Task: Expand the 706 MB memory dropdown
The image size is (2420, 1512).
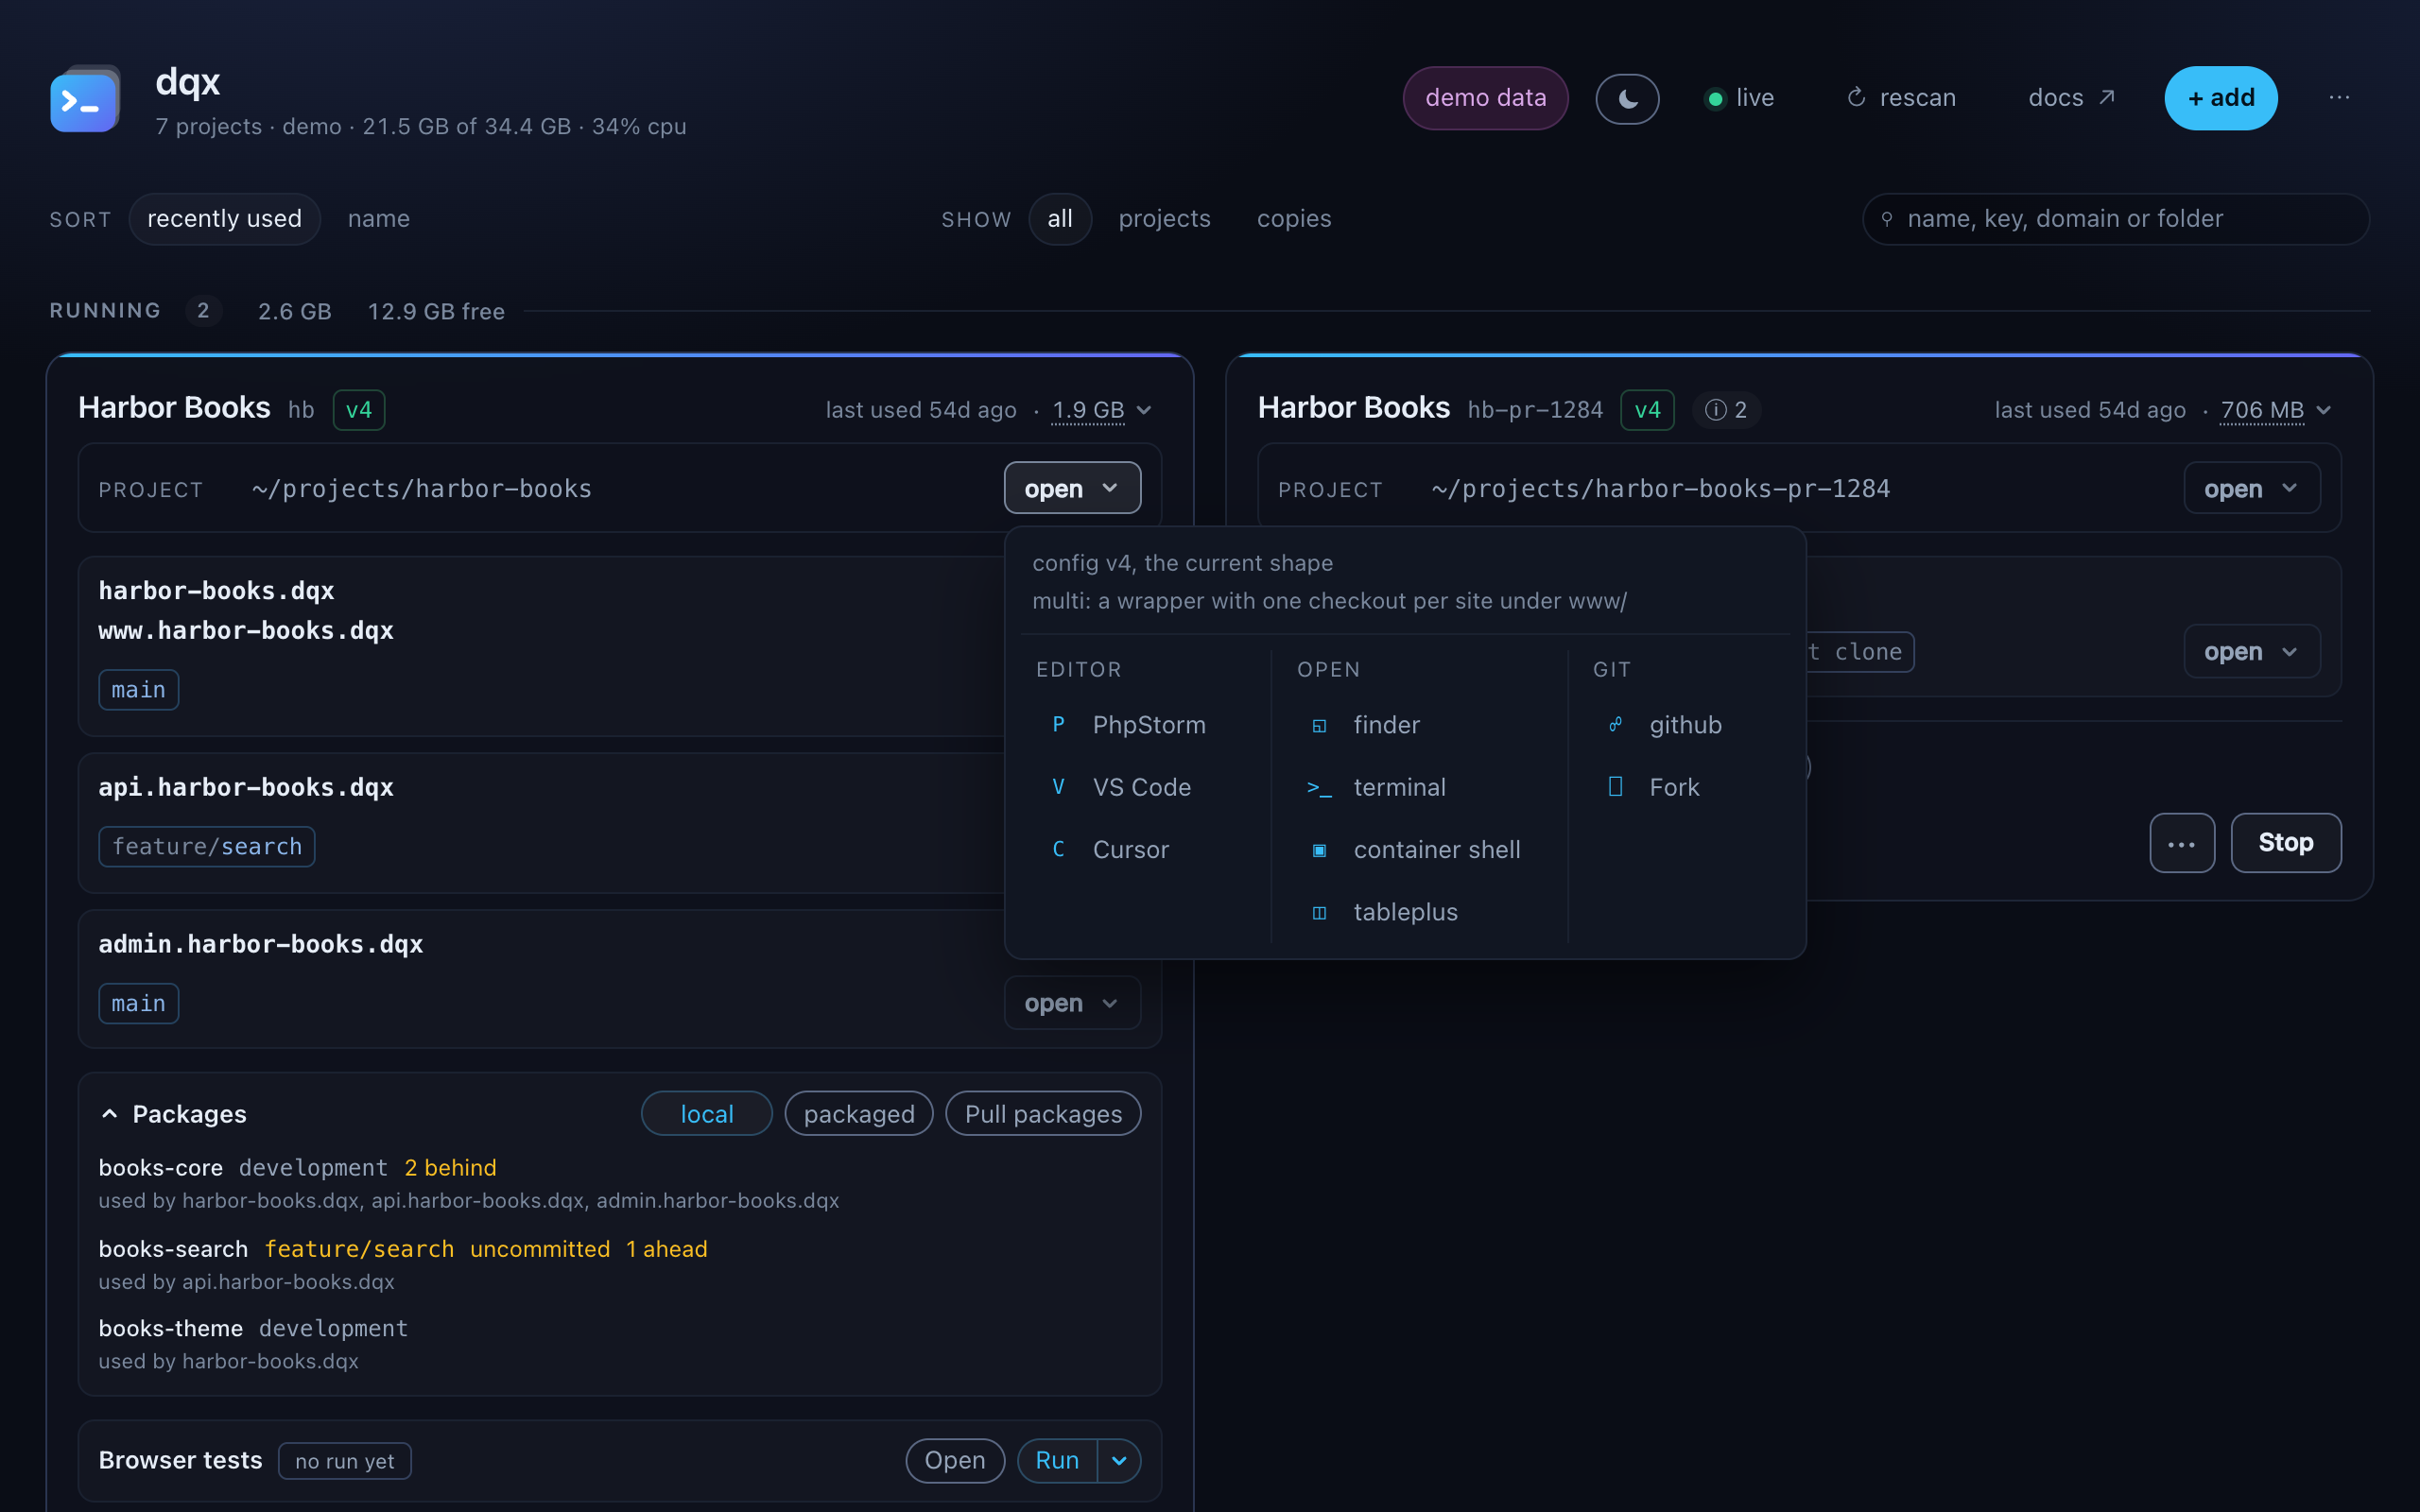Action: tap(2275, 410)
